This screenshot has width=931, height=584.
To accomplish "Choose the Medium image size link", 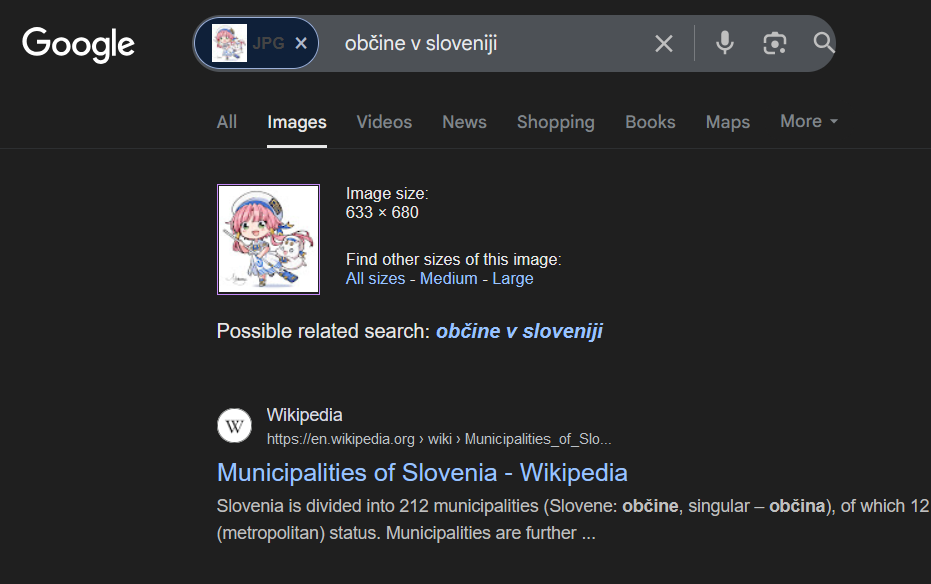I will [448, 279].
